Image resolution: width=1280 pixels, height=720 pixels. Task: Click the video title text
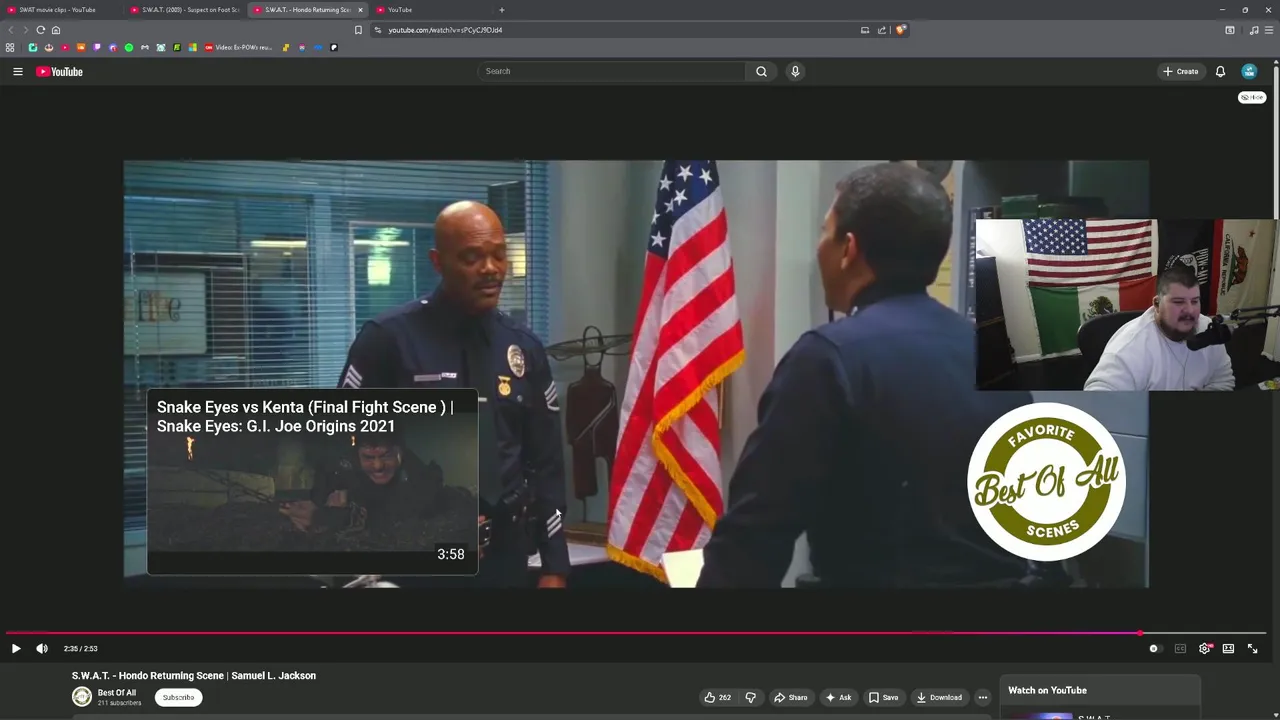tap(194, 676)
